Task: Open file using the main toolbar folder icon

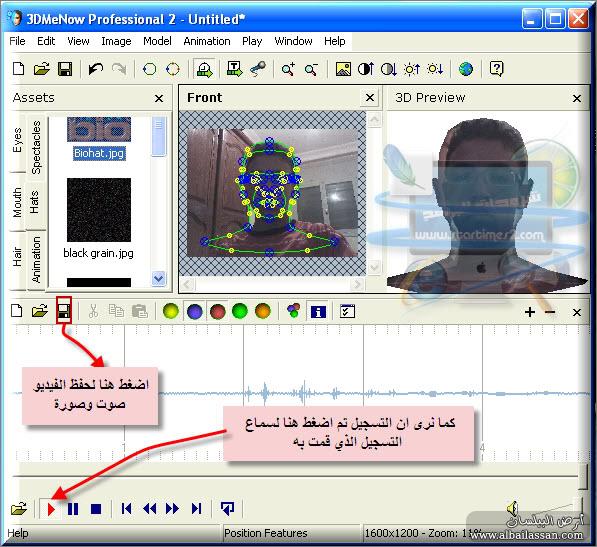Action: click(x=42, y=69)
